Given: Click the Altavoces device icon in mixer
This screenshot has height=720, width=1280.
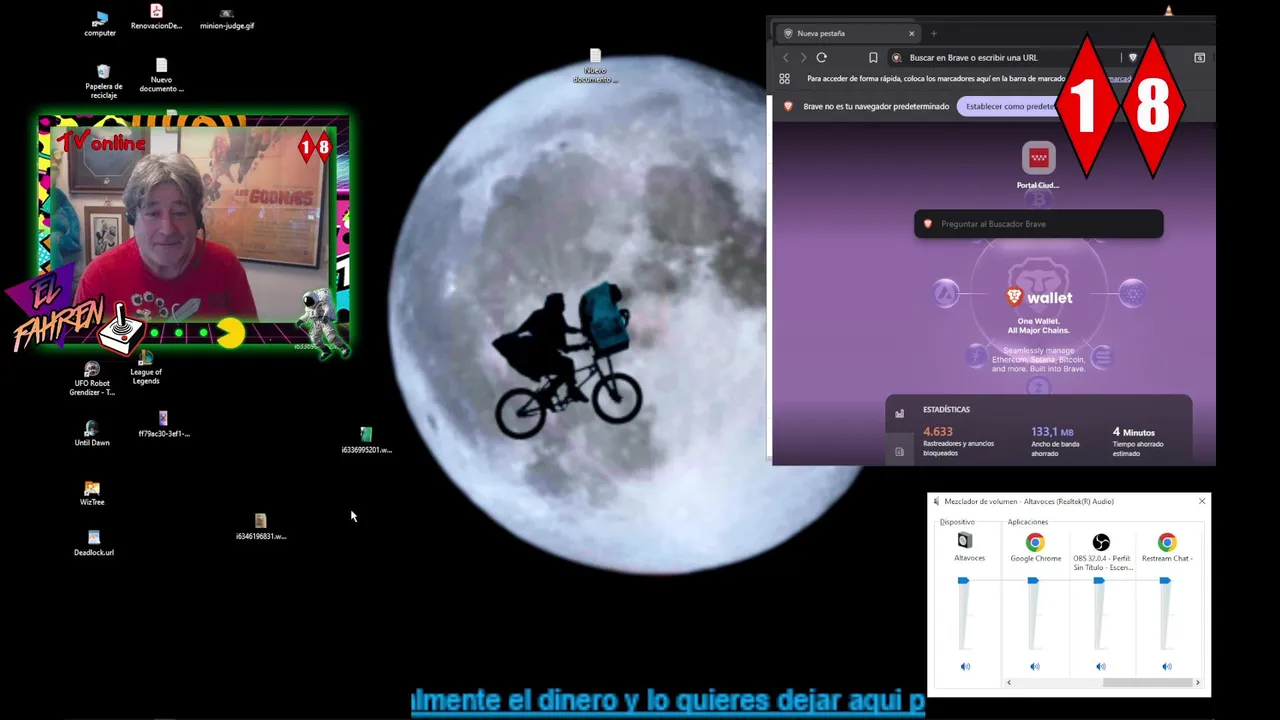Looking at the screenshot, I should coord(964,541).
